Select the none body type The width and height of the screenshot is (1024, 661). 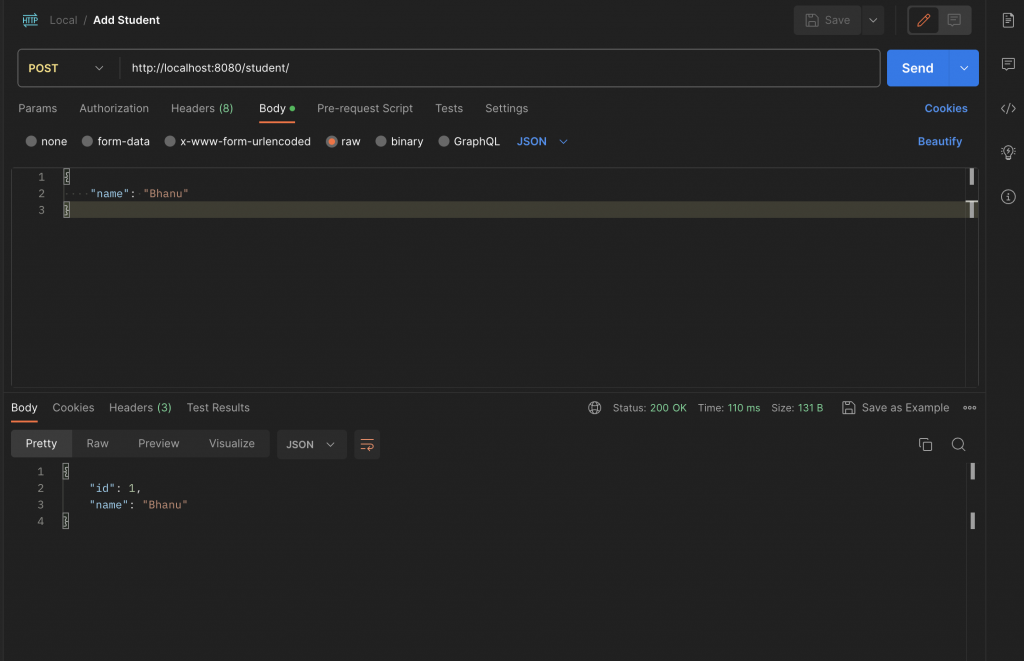pyautogui.click(x=31, y=141)
